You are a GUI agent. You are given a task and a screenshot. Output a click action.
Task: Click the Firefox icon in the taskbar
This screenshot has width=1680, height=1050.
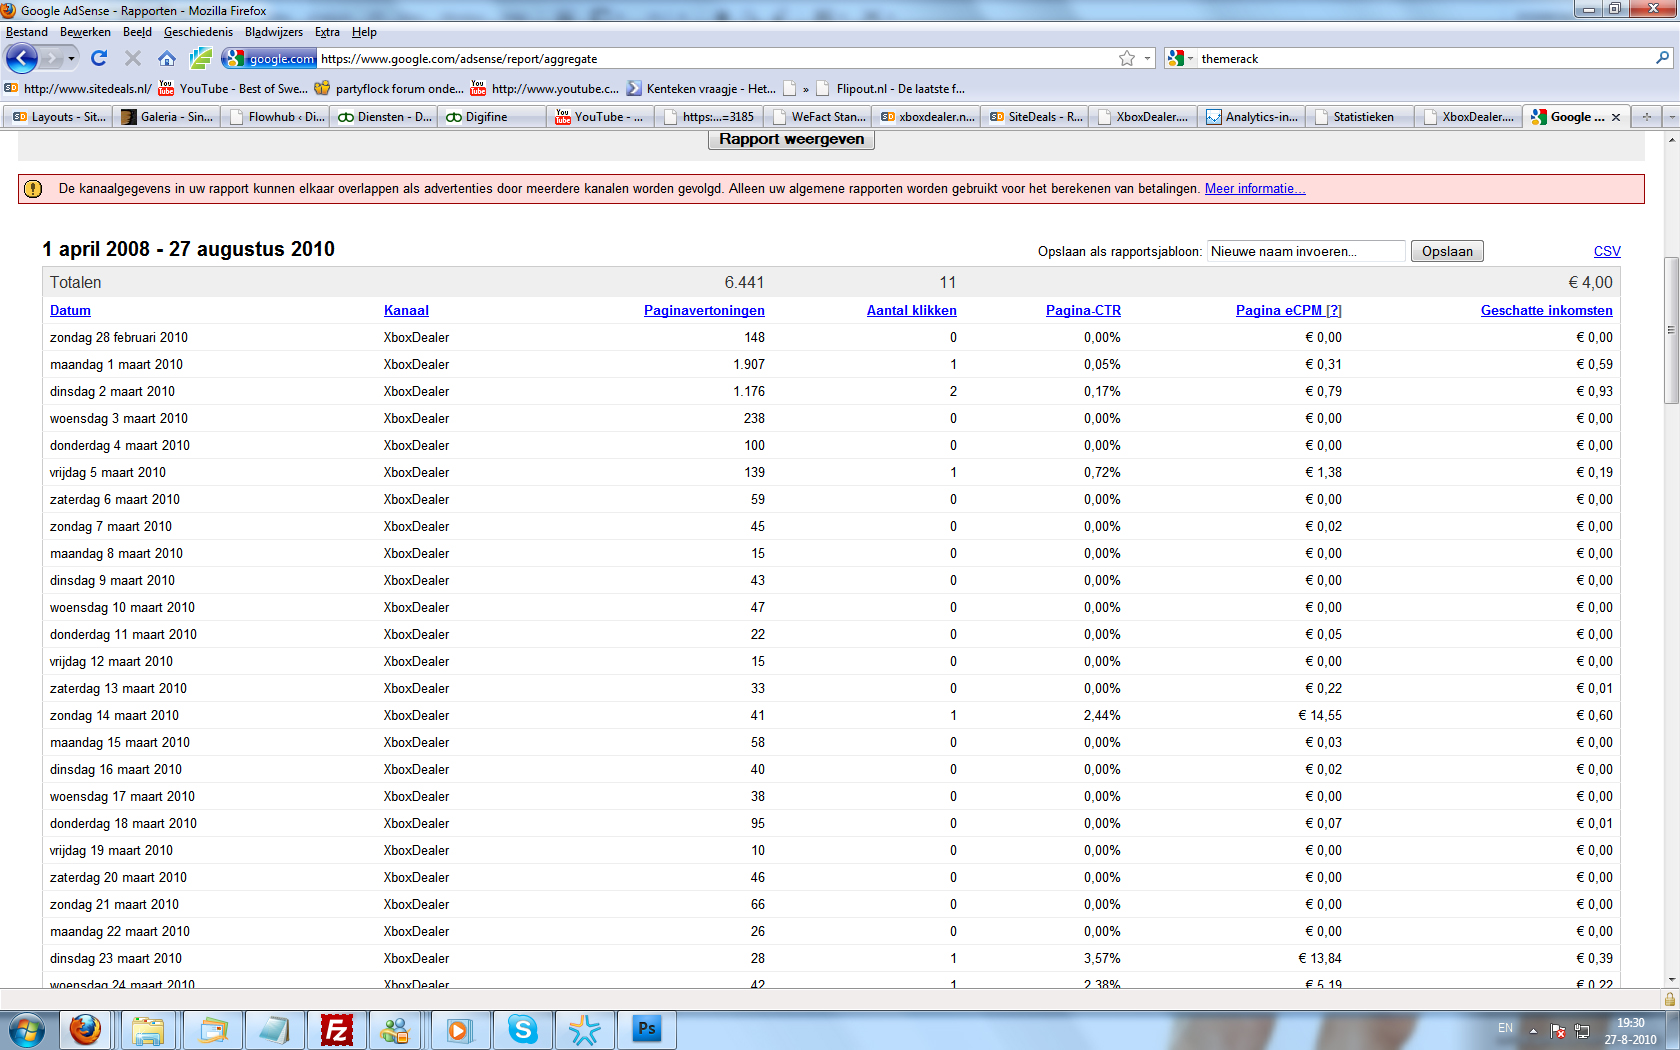click(x=85, y=1029)
